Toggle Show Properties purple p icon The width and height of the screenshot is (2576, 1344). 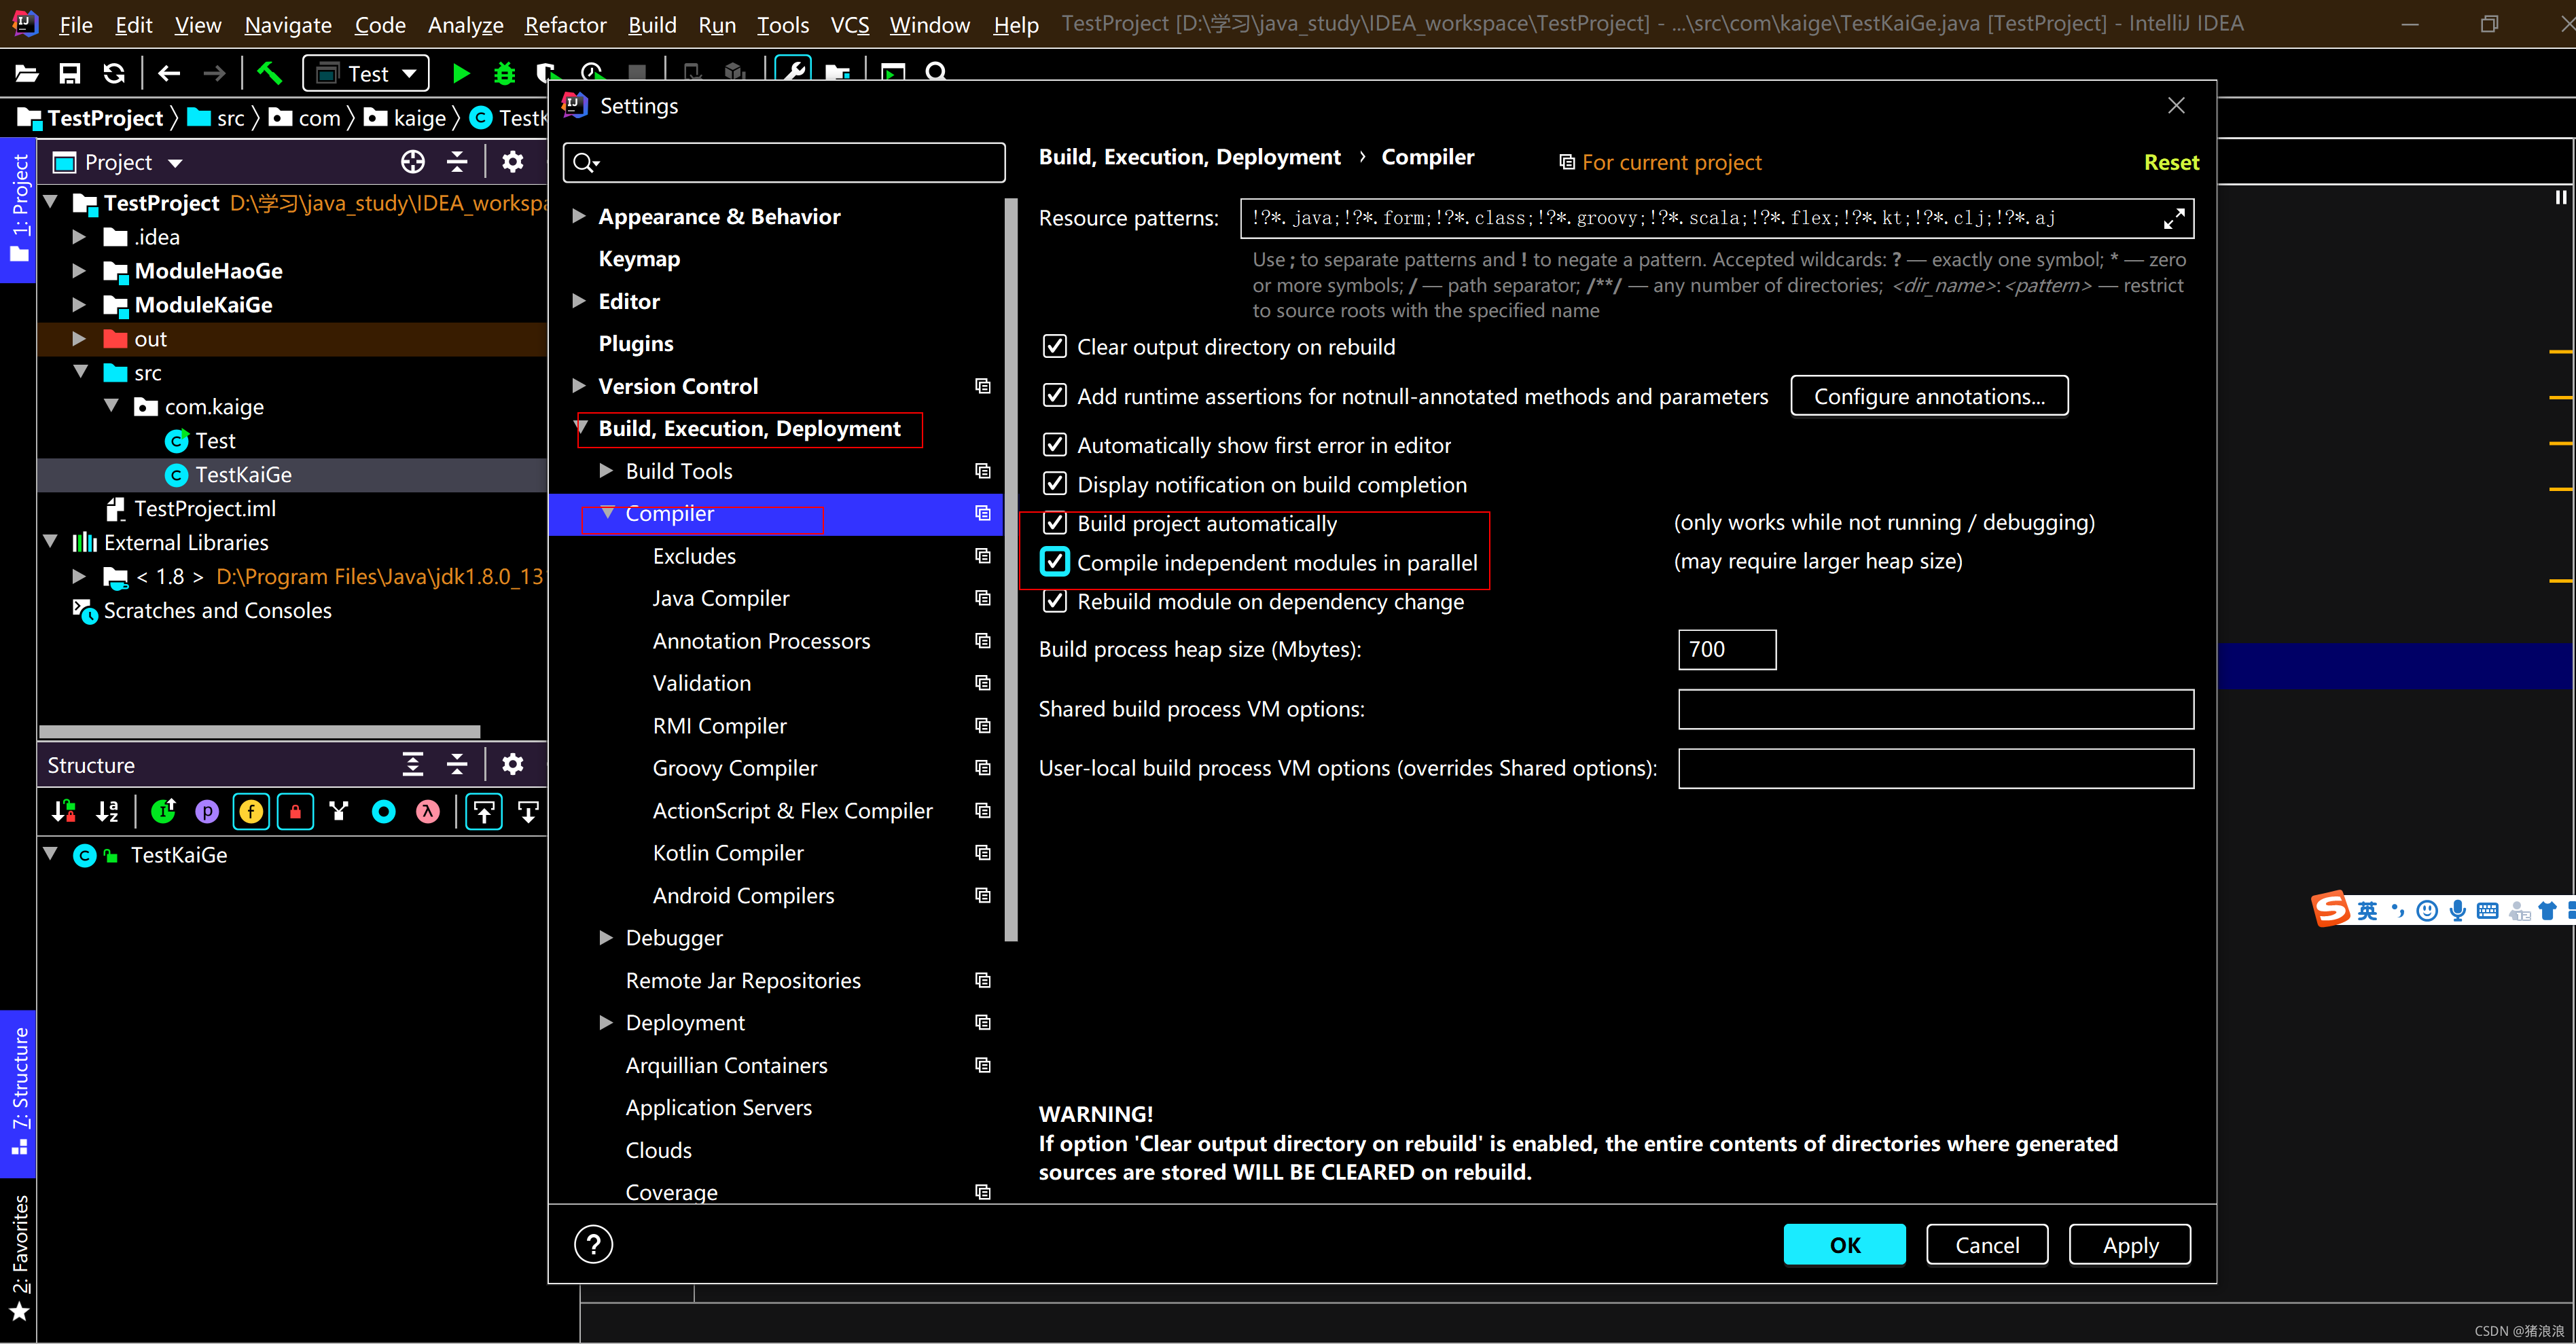(207, 811)
